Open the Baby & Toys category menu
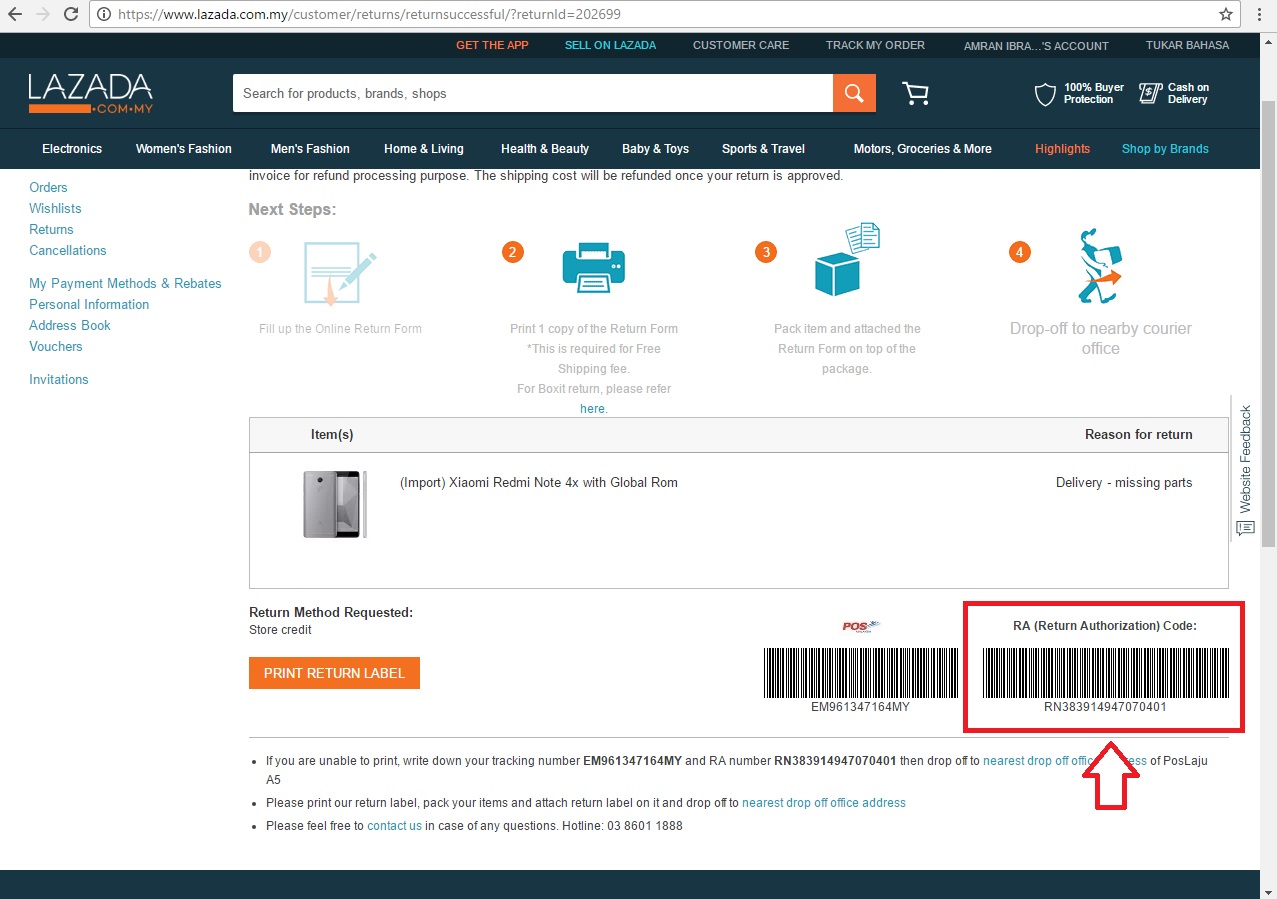 click(x=655, y=149)
